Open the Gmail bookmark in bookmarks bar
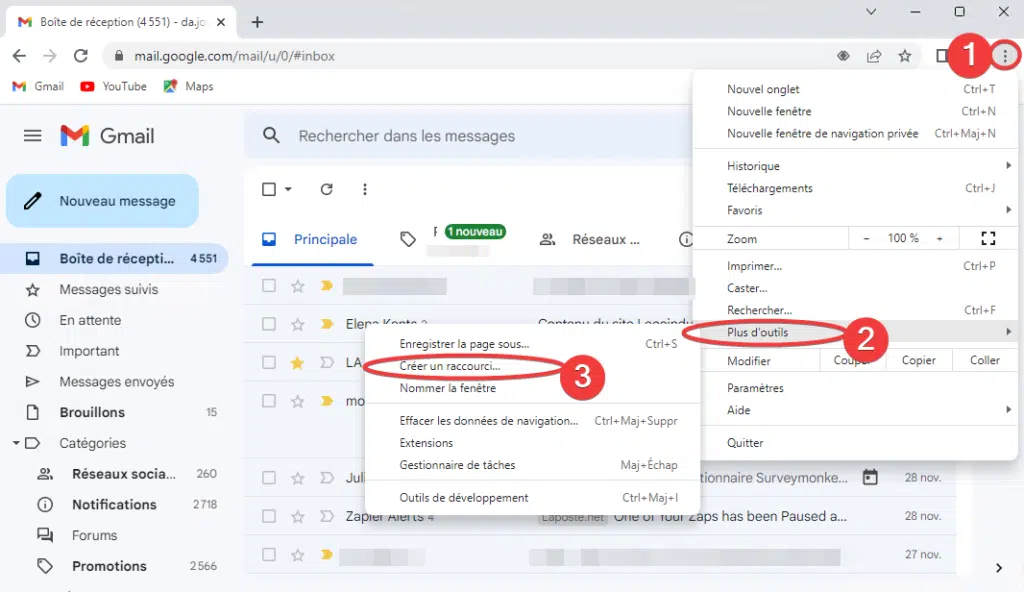Screen dimensions: 1024x592 (x=39, y=86)
